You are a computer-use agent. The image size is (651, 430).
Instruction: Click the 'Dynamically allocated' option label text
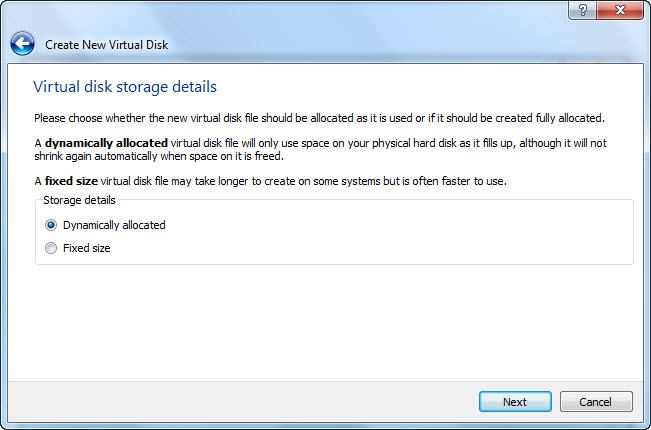[114, 225]
